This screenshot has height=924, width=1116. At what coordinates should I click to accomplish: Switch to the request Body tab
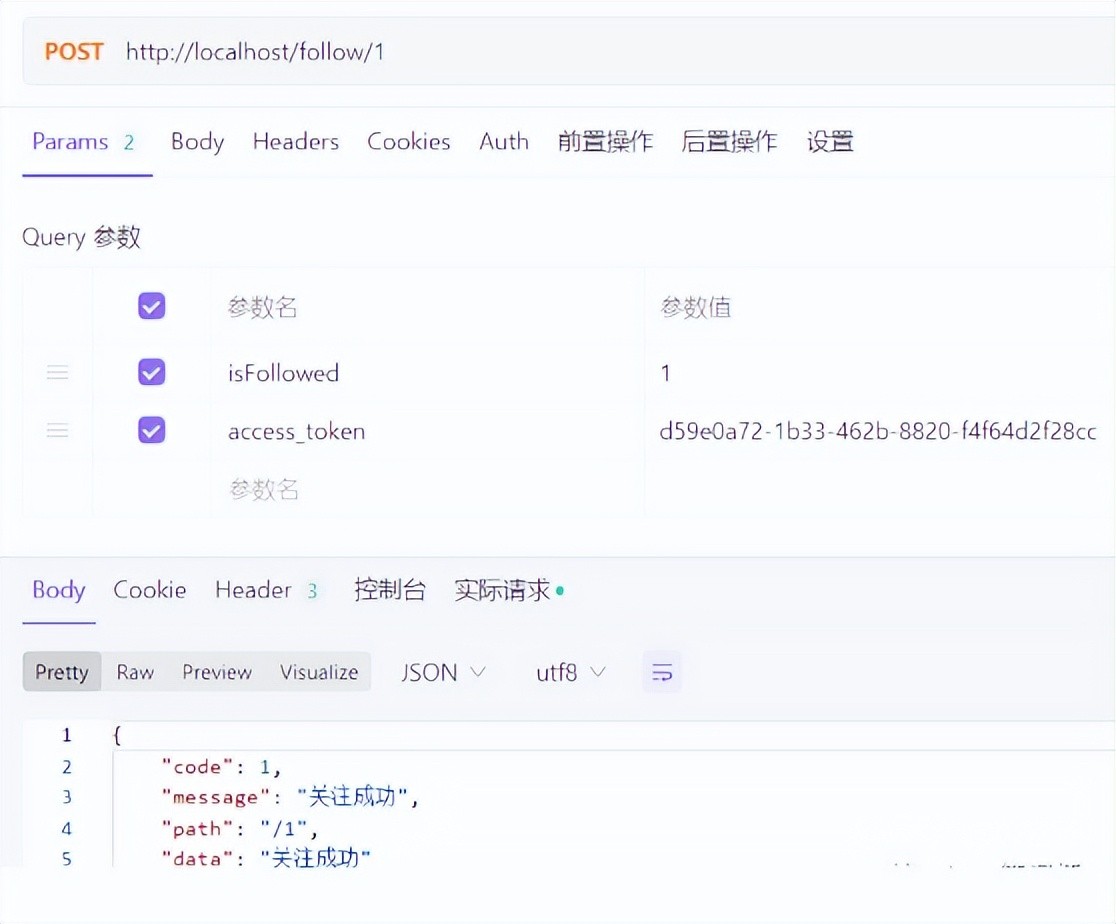click(197, 142)
